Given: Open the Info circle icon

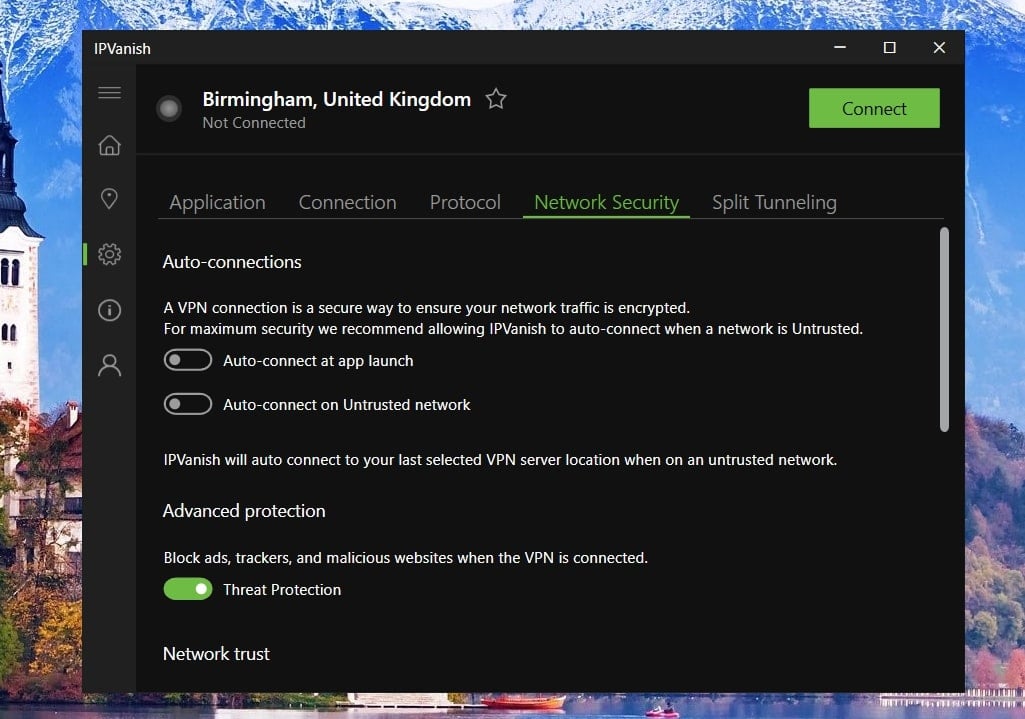Looking at the screenshot, I should 110,310.
